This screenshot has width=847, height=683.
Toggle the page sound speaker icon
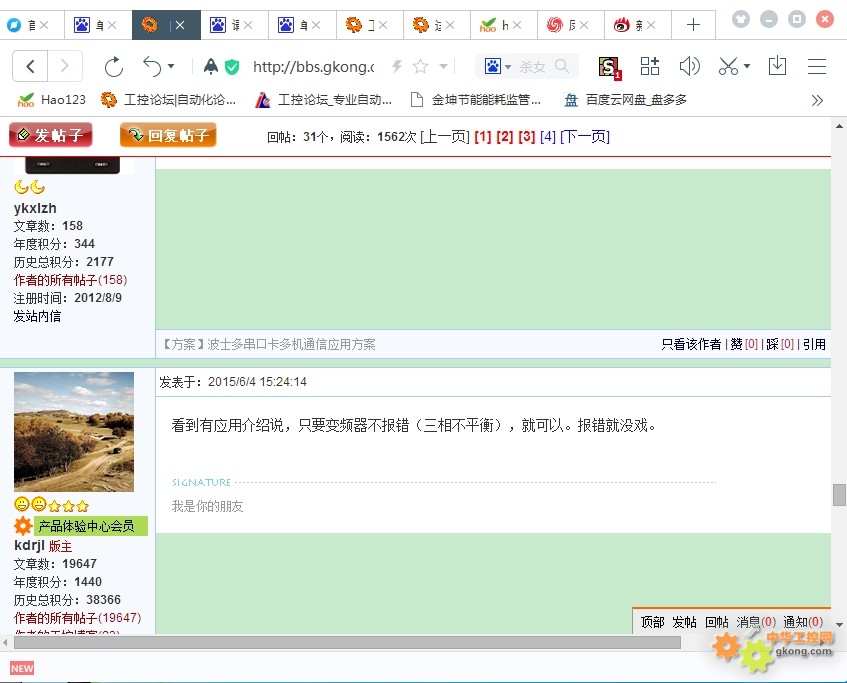point(689,66)
